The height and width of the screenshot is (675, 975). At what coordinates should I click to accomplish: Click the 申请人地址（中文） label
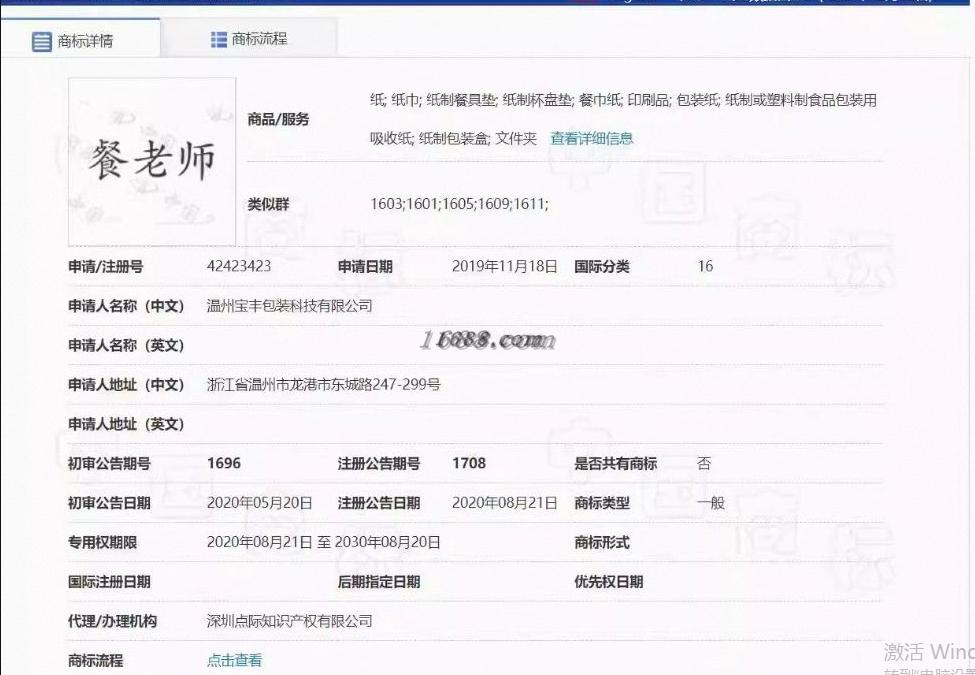(x=126, y=385)
